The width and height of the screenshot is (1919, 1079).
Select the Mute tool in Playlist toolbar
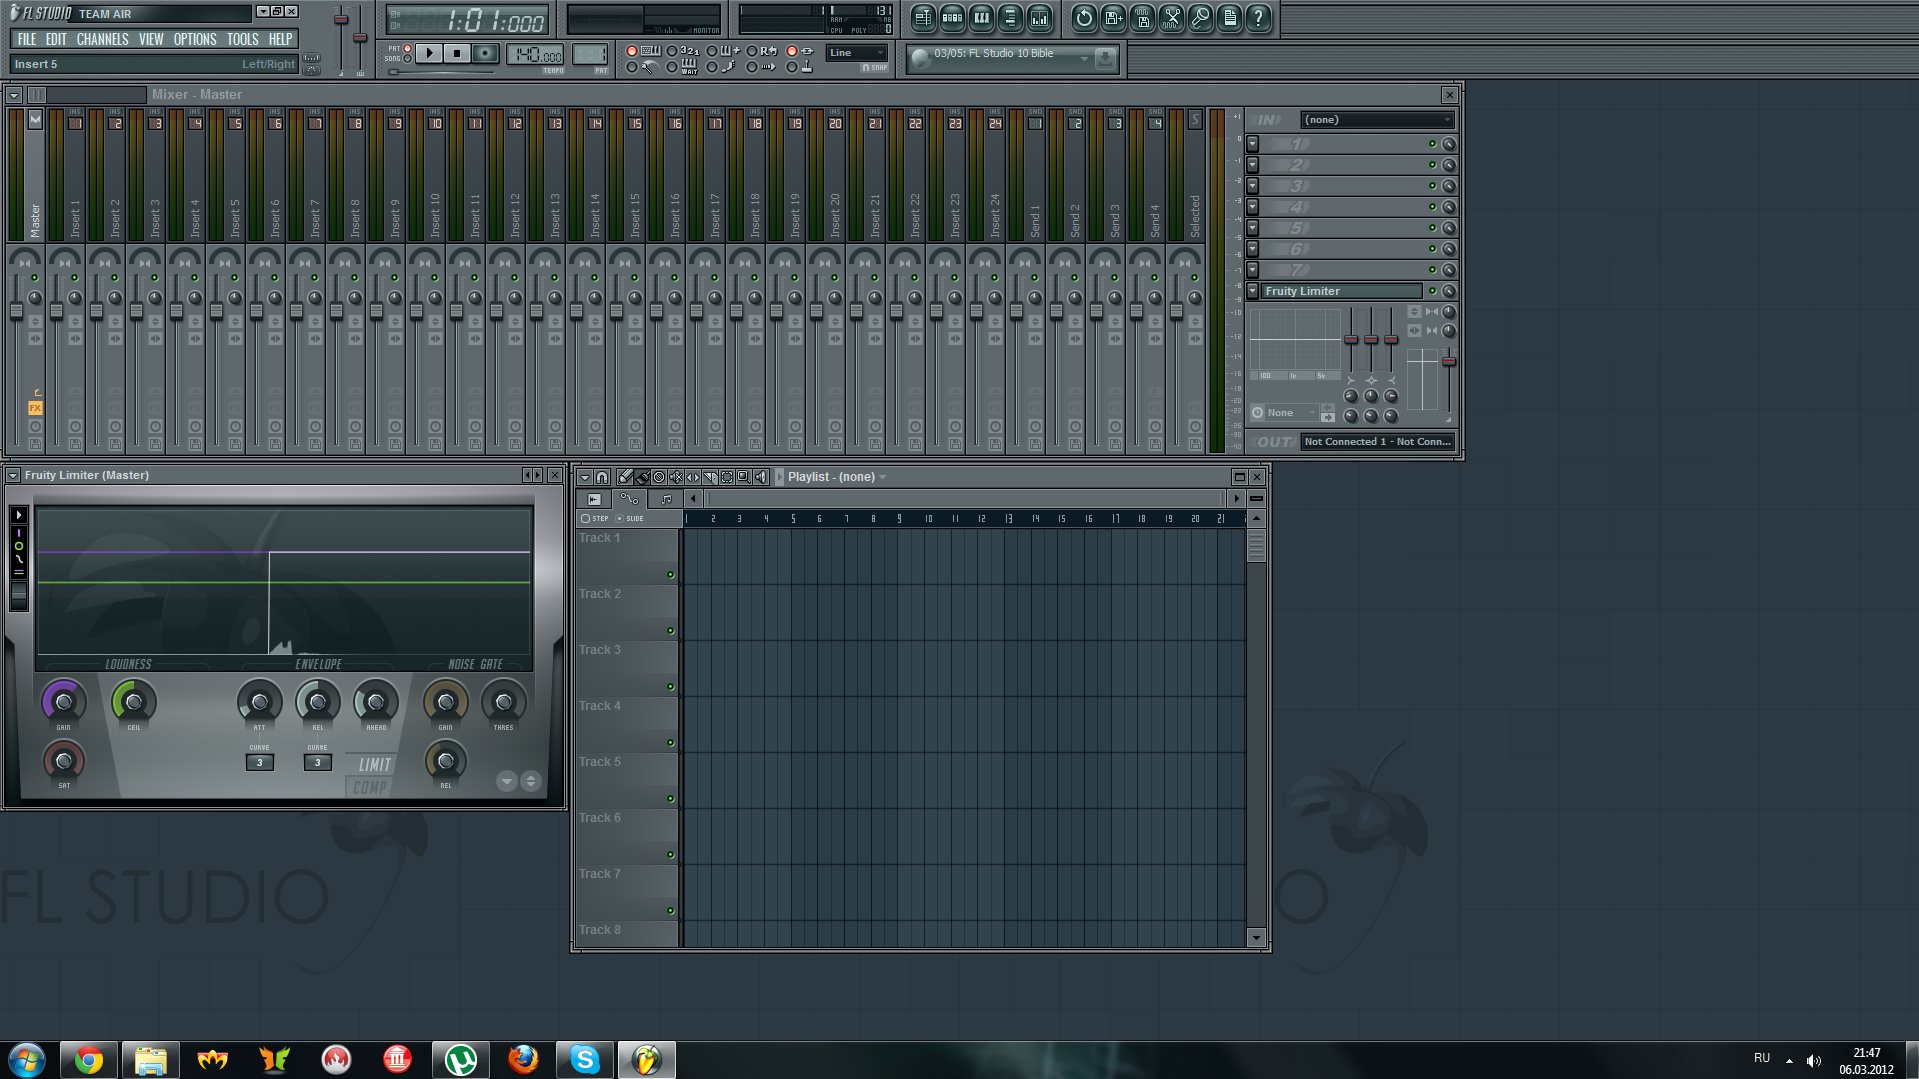pos(676,477)
